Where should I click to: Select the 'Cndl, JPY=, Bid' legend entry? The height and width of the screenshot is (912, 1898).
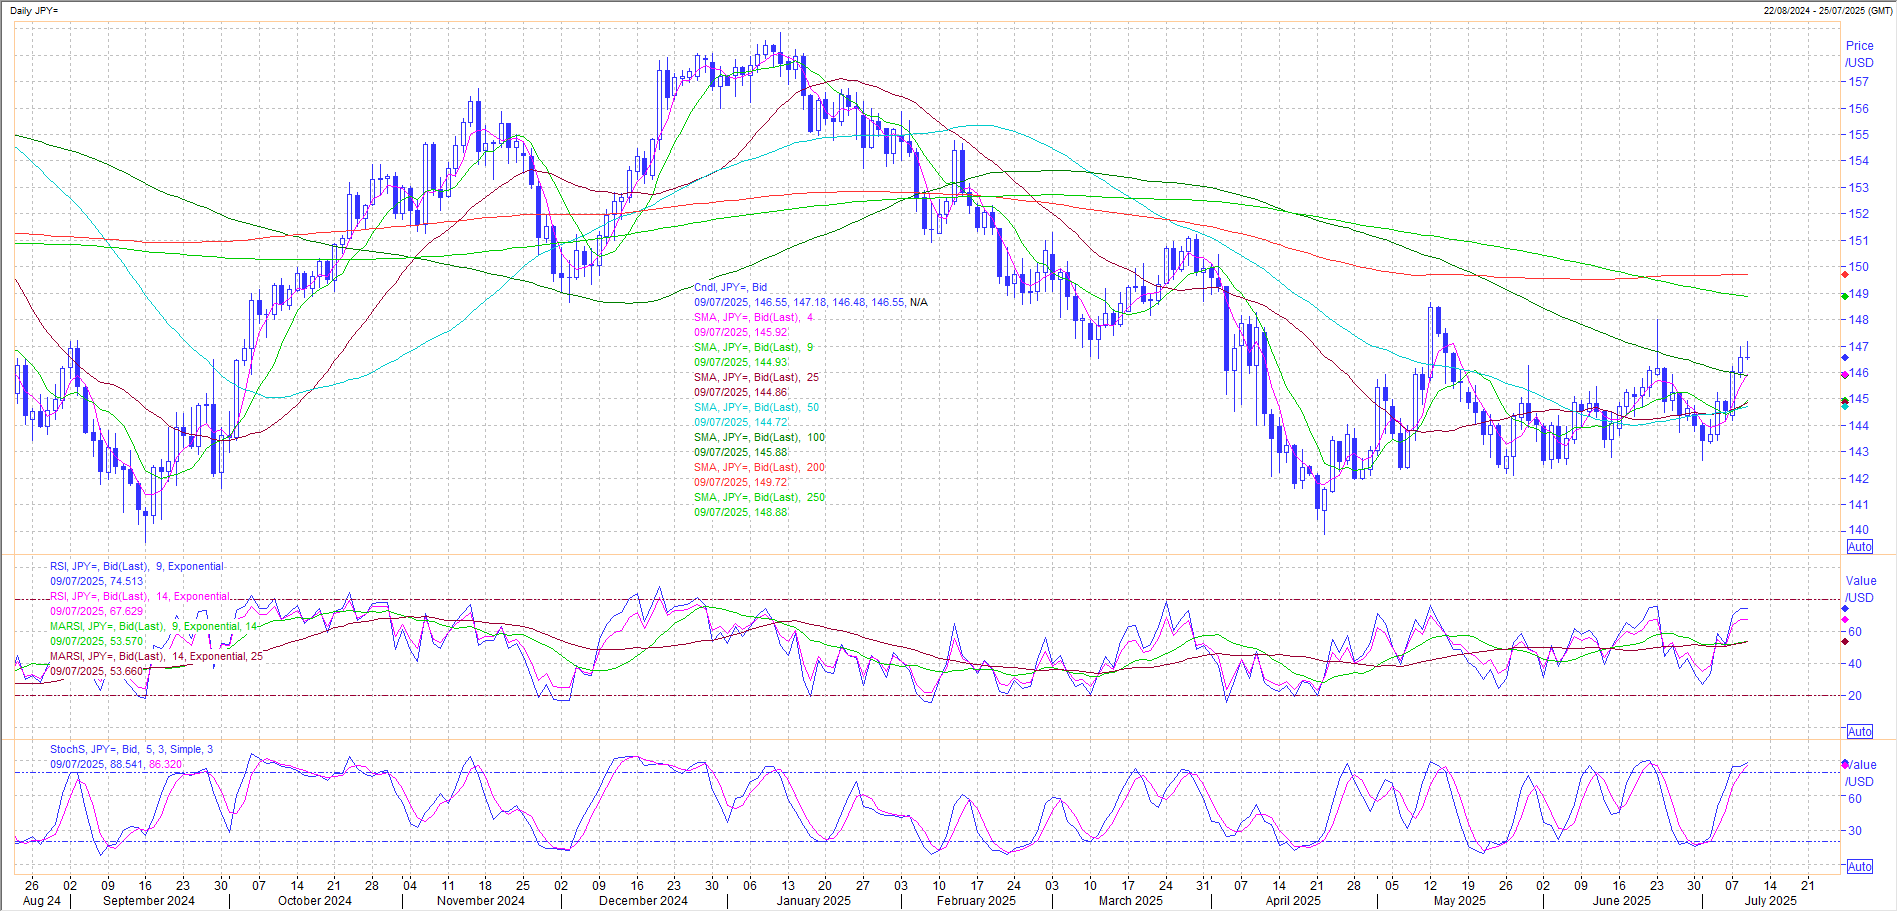[730, 287]
